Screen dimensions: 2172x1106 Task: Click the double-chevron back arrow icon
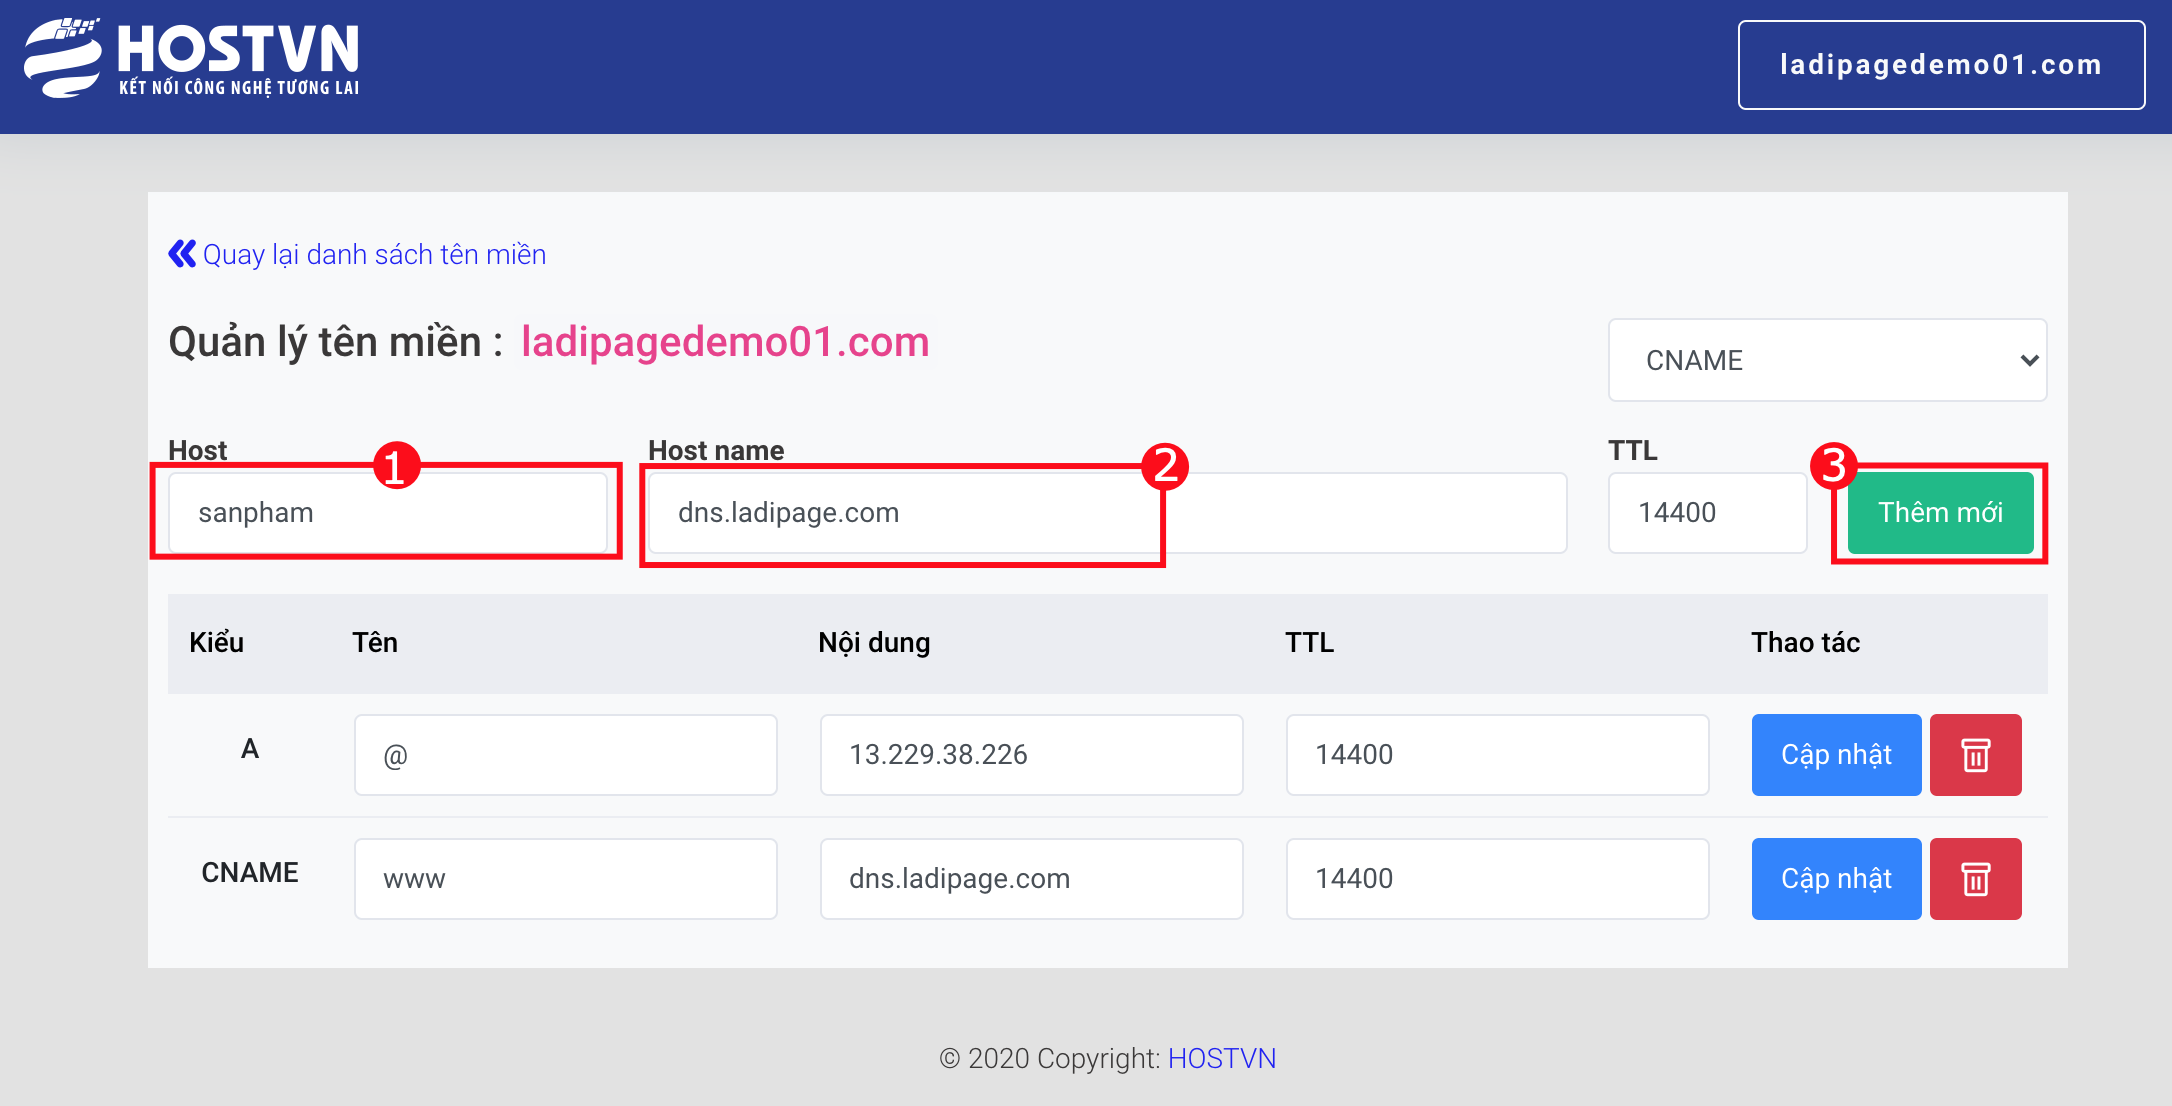(x=182, y=254)
